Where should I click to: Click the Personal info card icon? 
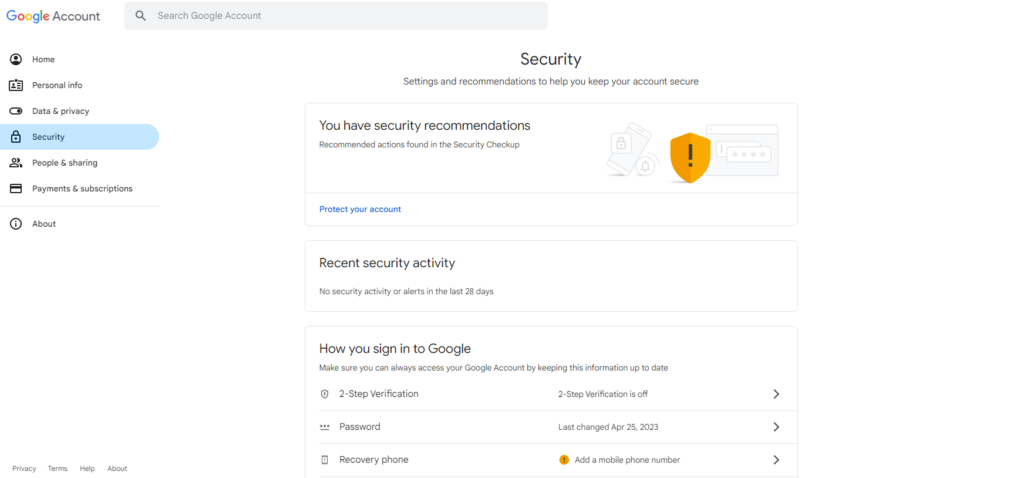tap(16, 85)
